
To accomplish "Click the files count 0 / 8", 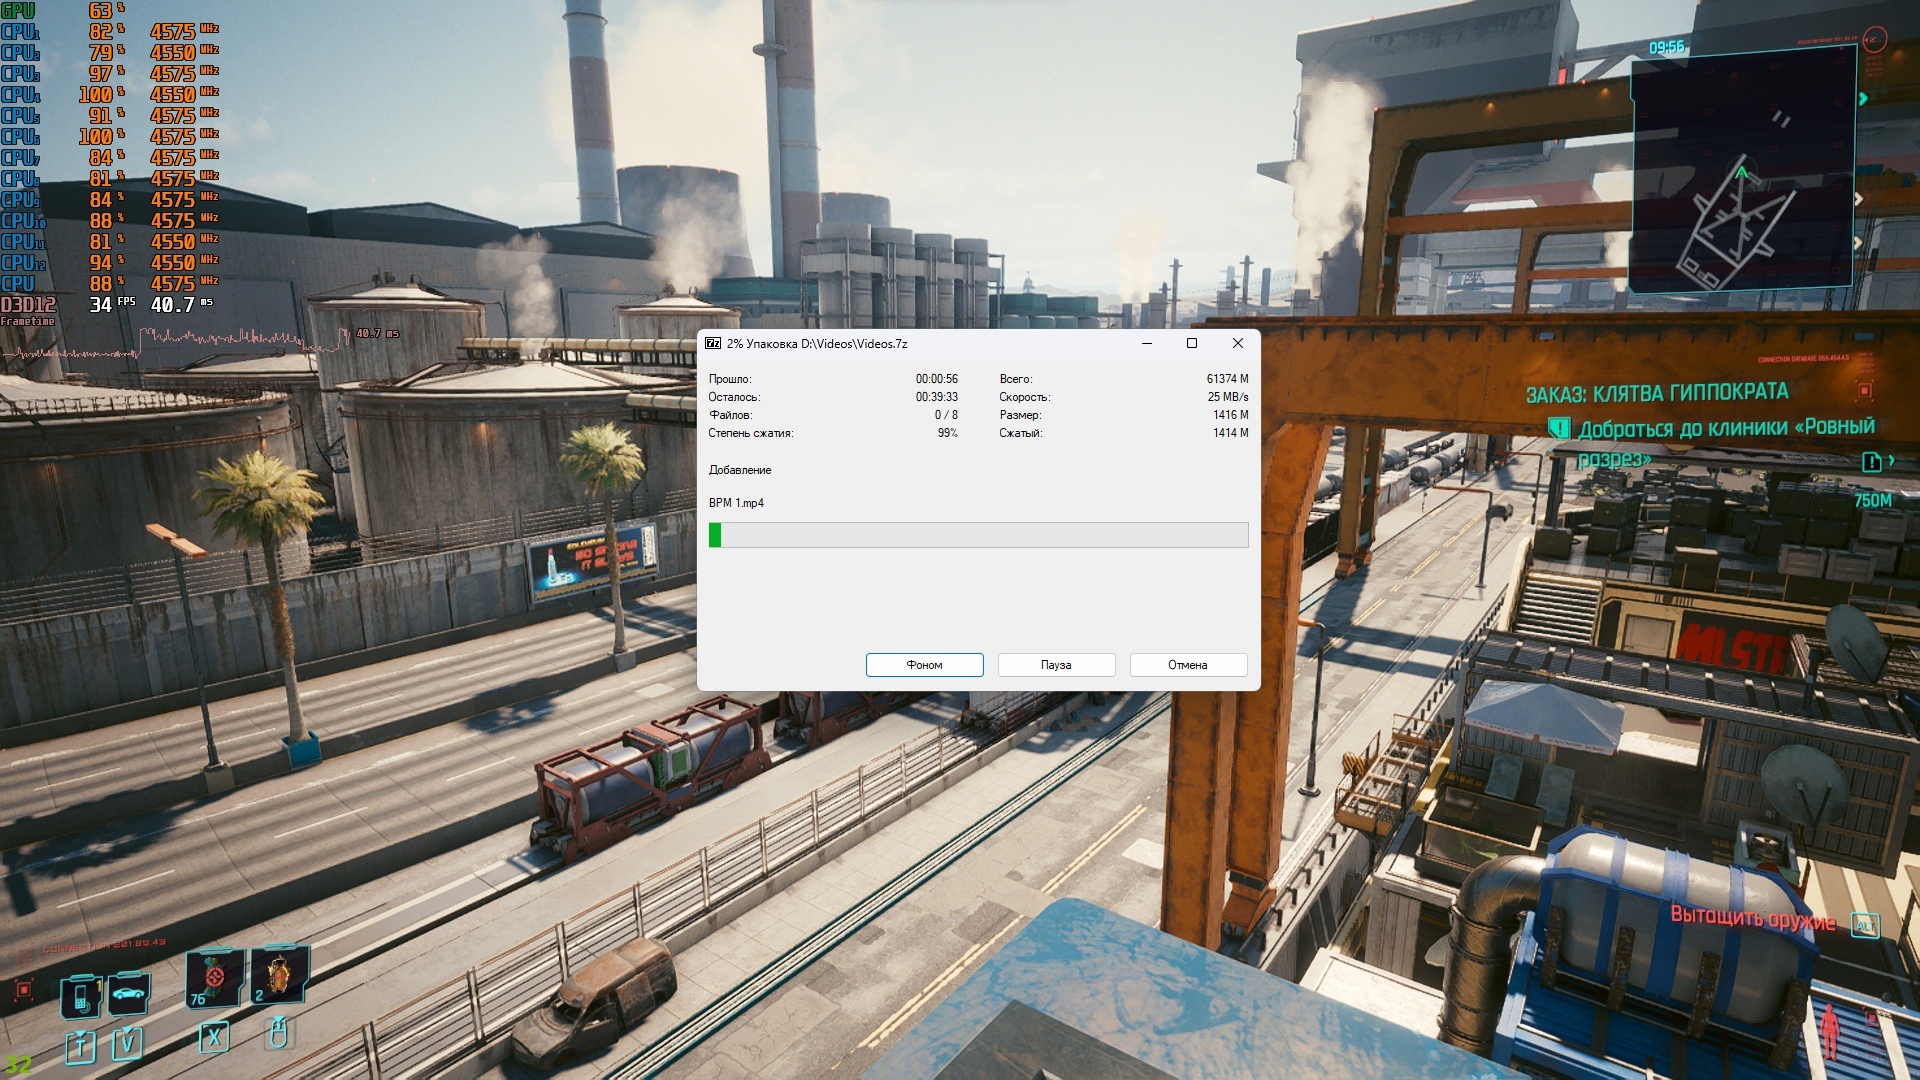I will tap(946, 415).
